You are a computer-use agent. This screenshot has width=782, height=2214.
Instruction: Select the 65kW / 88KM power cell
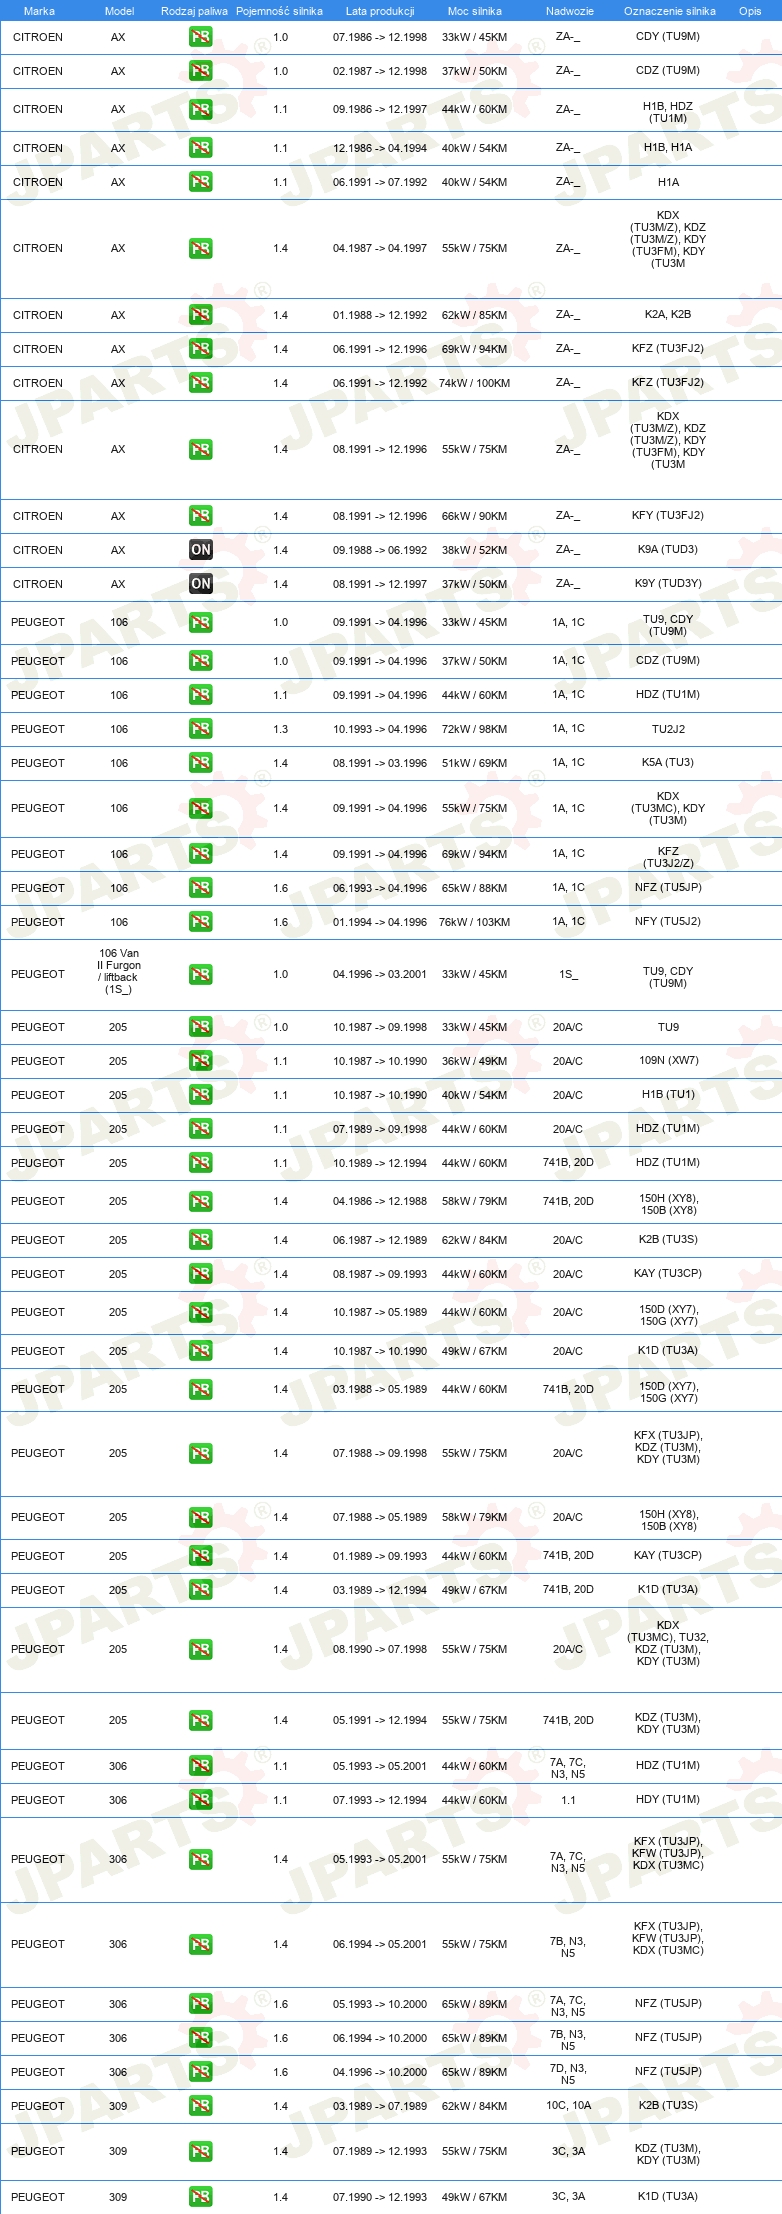tap(475, 888)
